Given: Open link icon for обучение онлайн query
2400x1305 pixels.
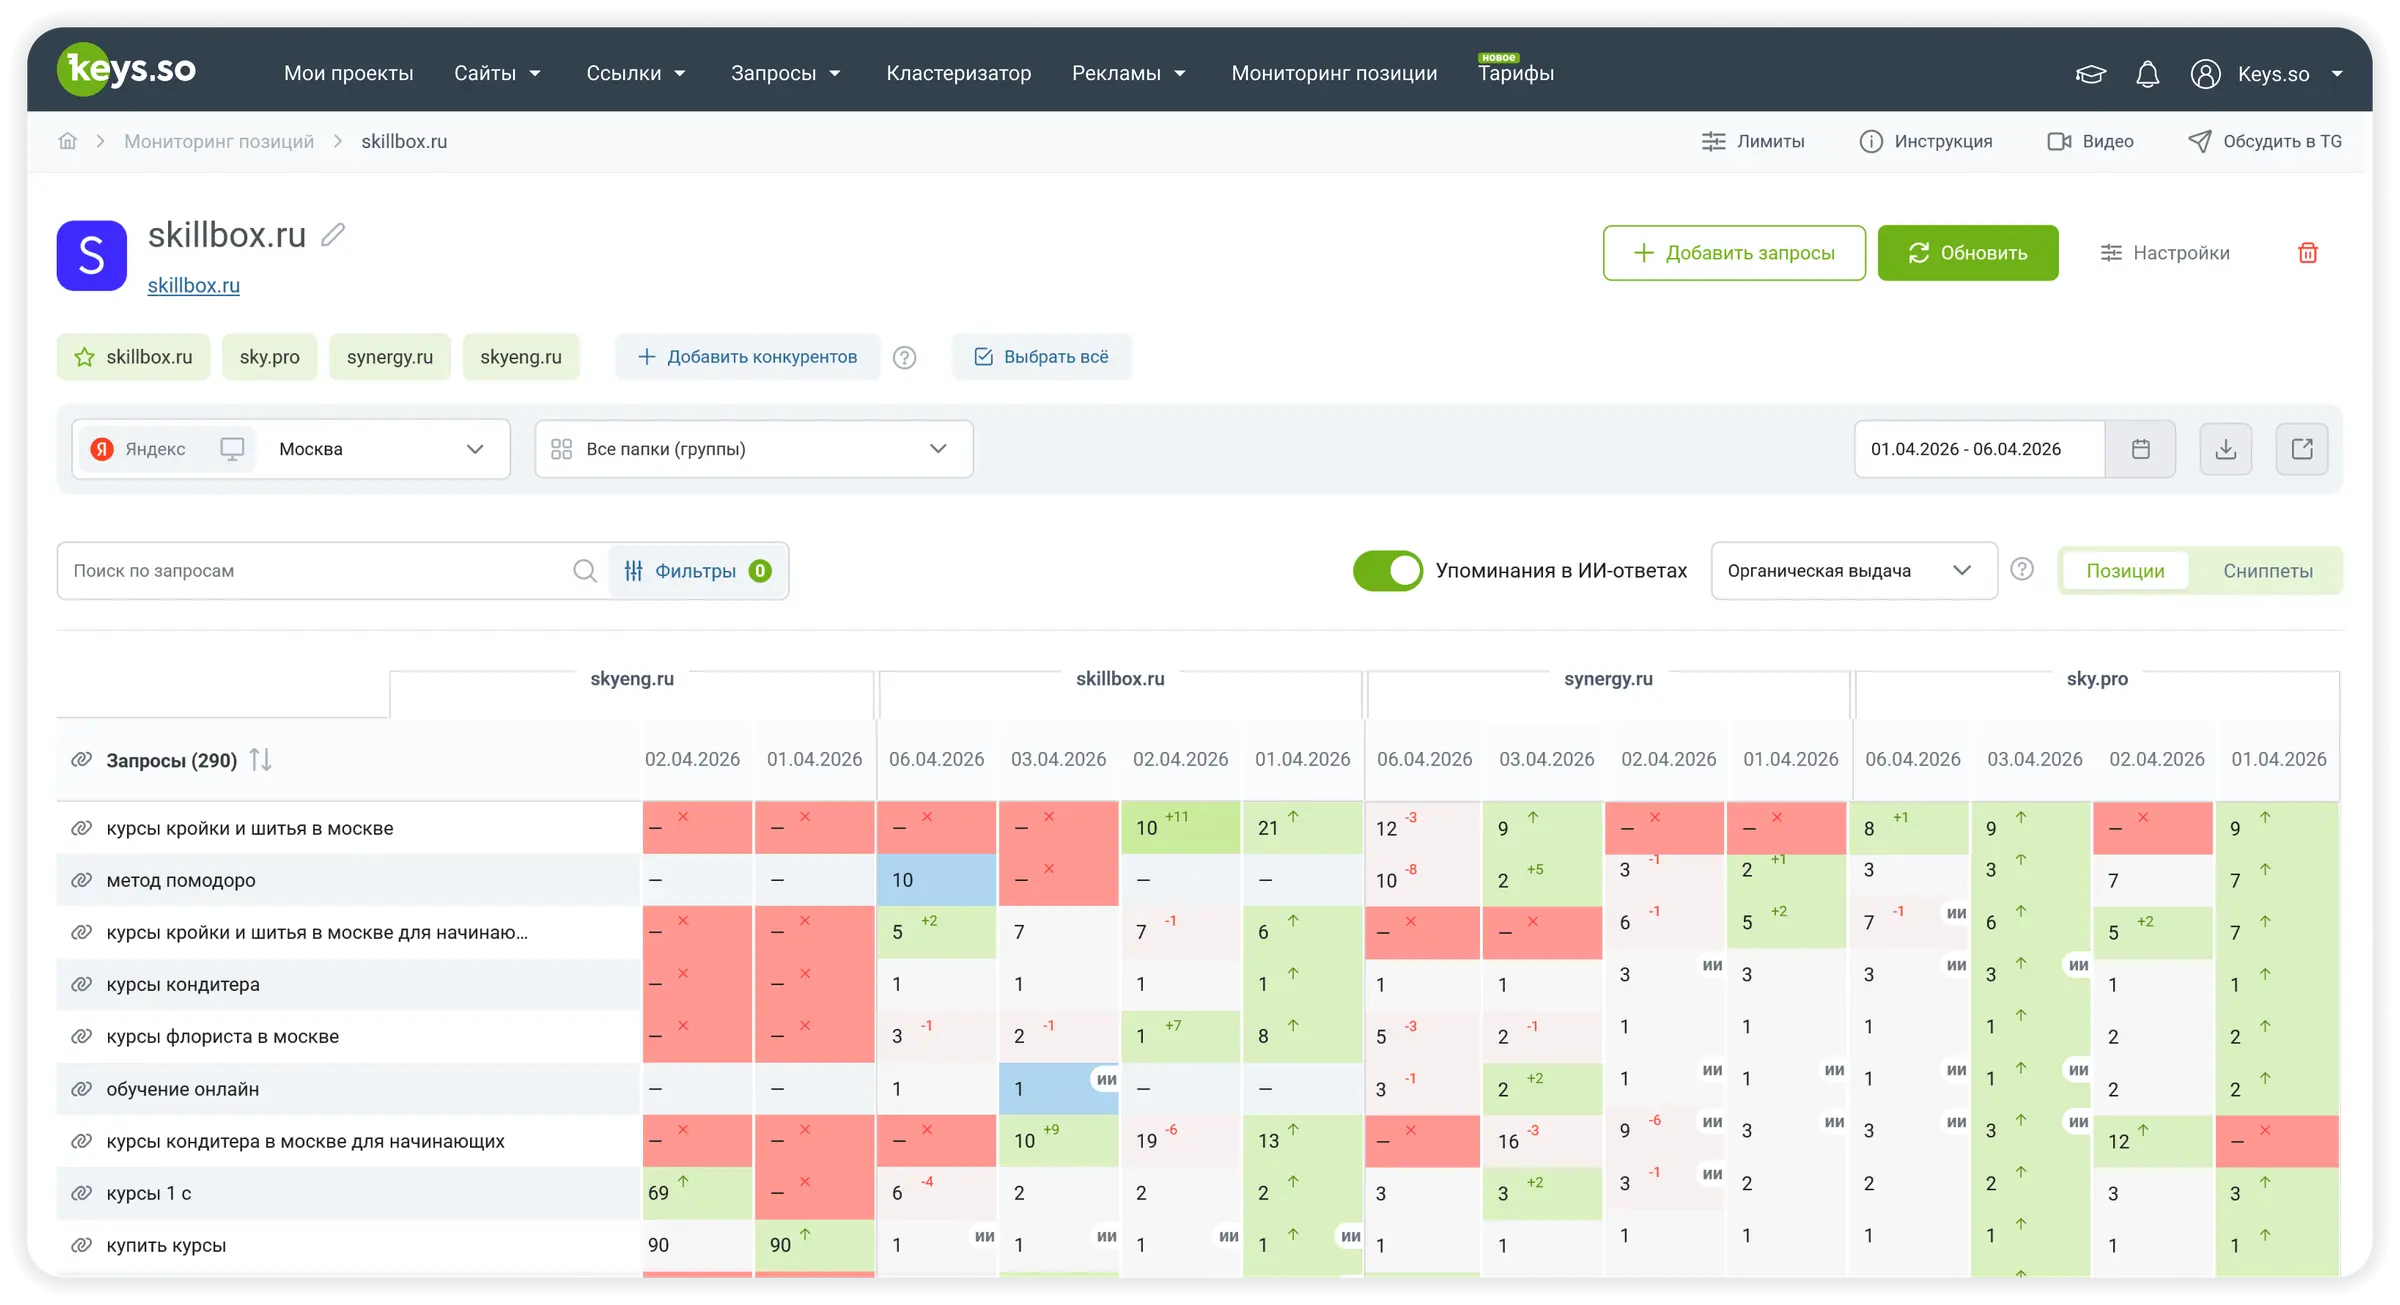Looking at the screenshot, I should (x=81, y=1089).
